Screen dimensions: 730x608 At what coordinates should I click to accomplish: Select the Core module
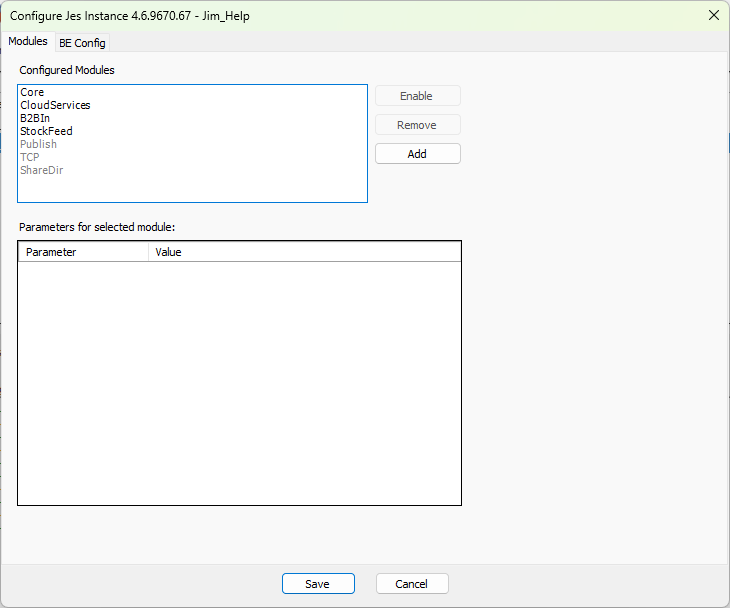point(32,92)
